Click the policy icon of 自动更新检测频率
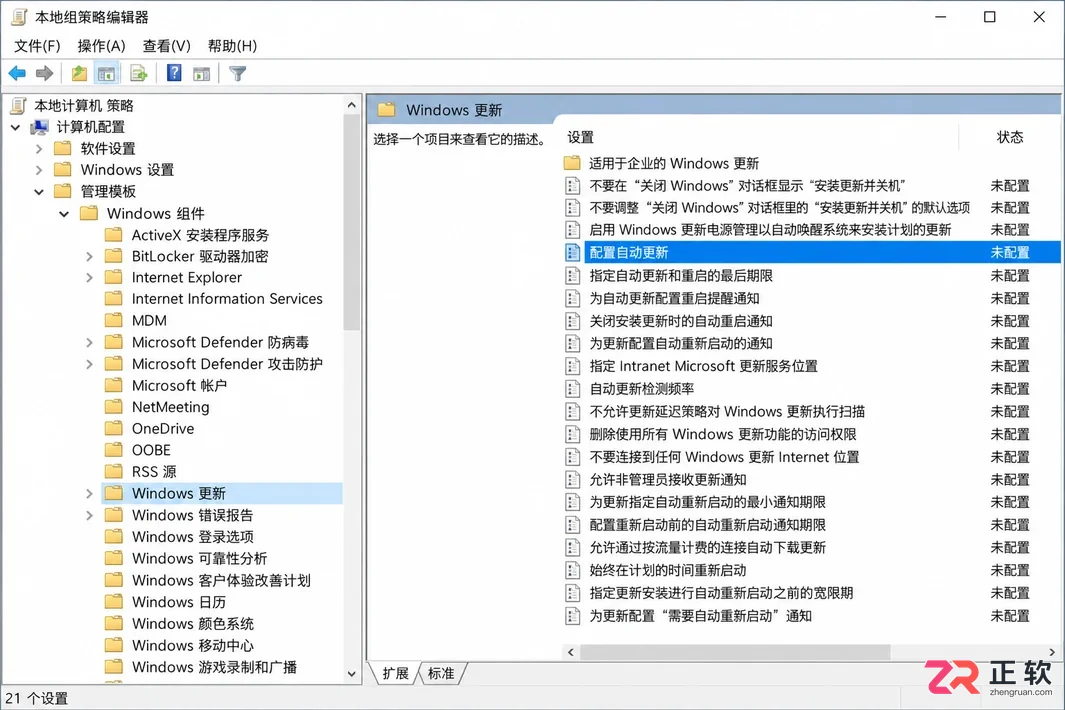 (573, 389)
